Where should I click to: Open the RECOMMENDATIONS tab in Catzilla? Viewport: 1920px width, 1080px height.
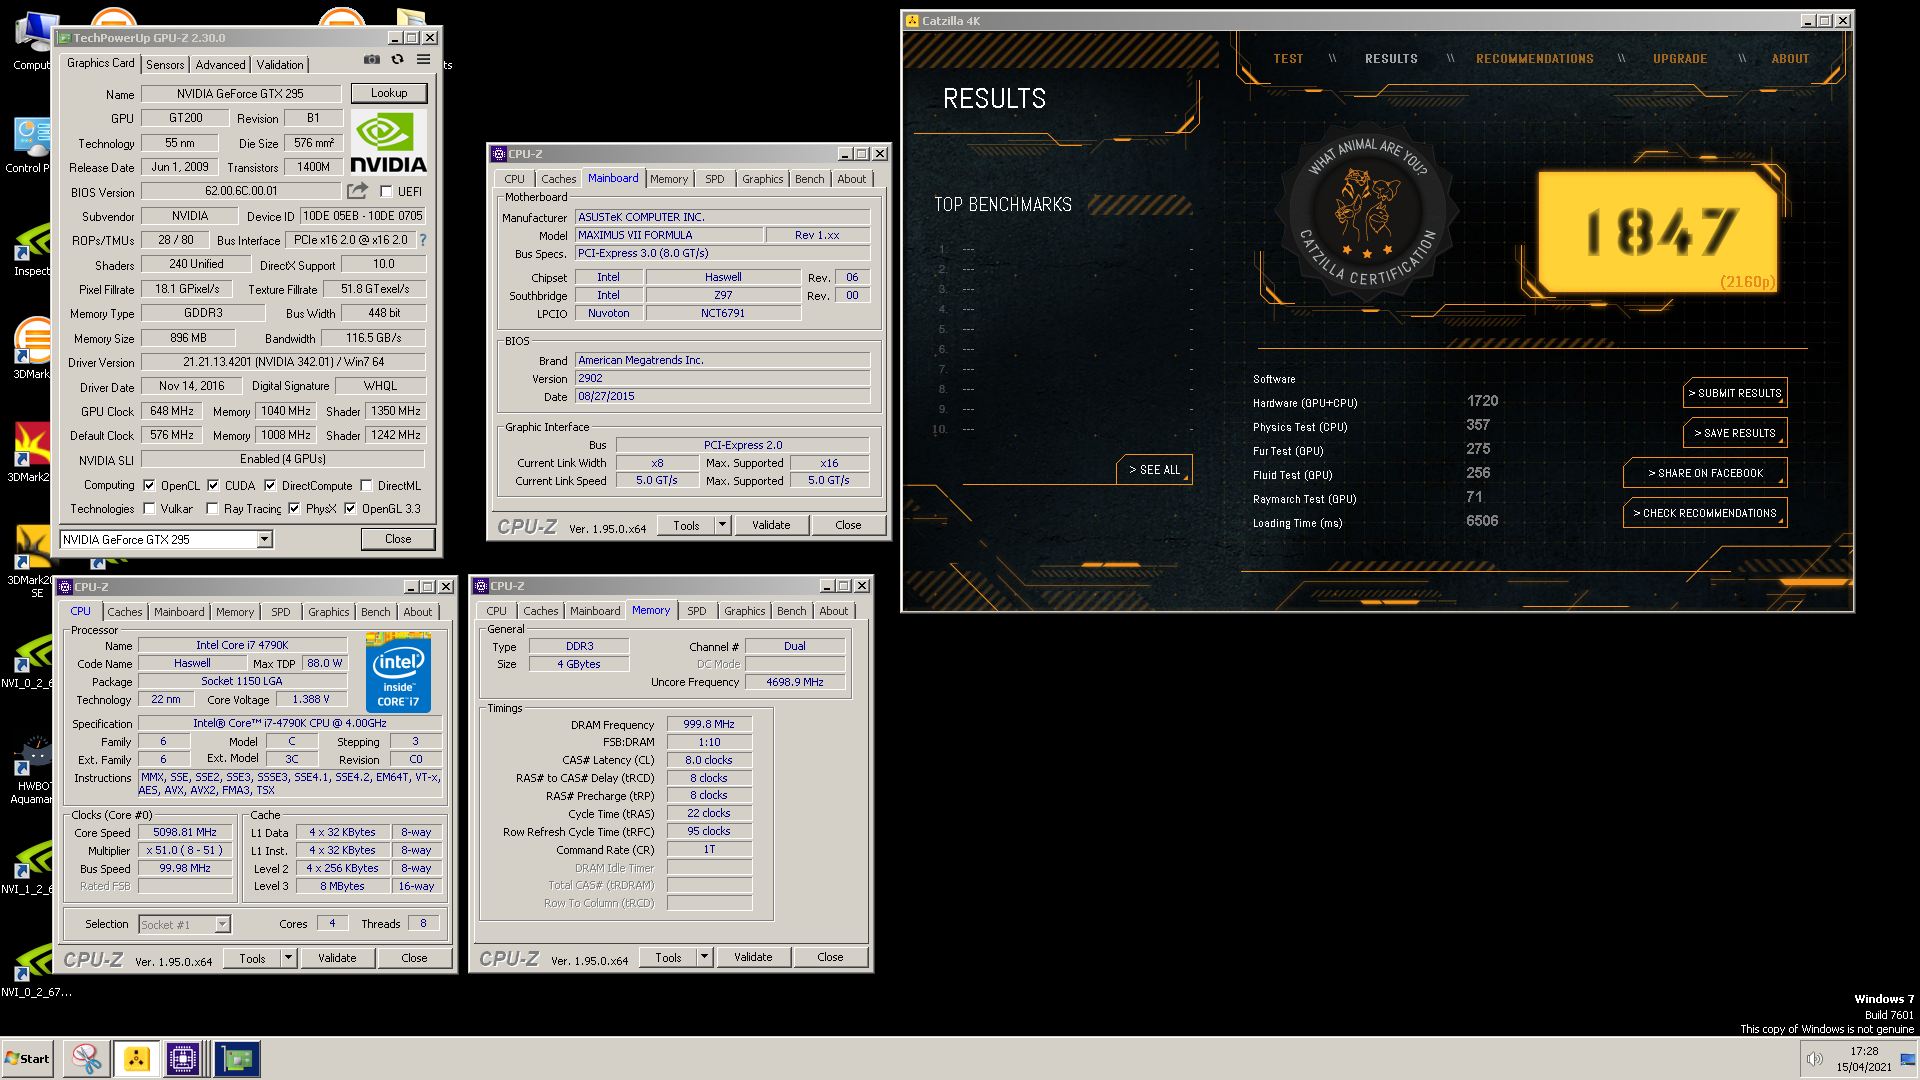pyautogui.click(x=1535, y=59)
